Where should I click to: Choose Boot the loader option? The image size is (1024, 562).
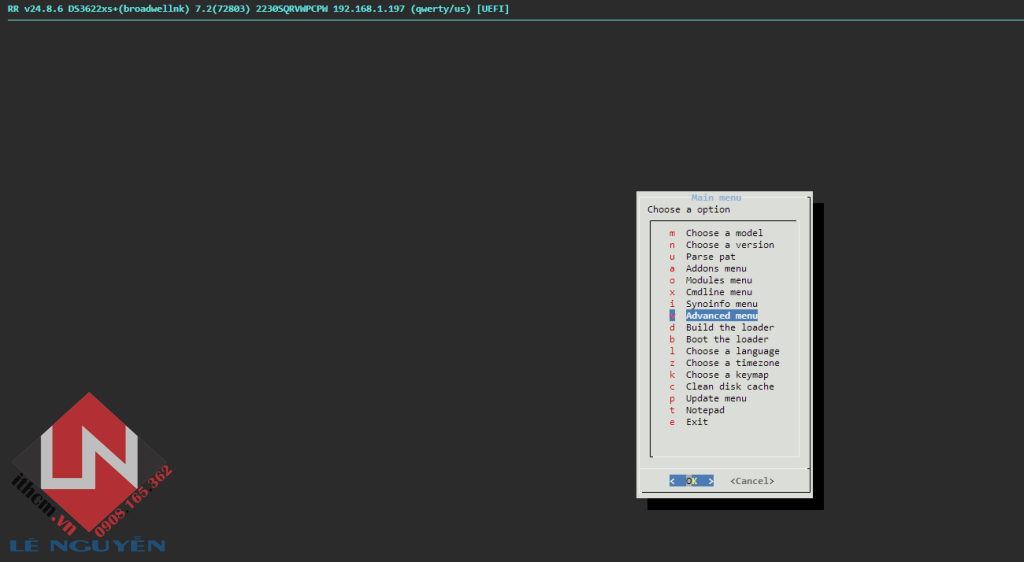click(x=727, y=339)
